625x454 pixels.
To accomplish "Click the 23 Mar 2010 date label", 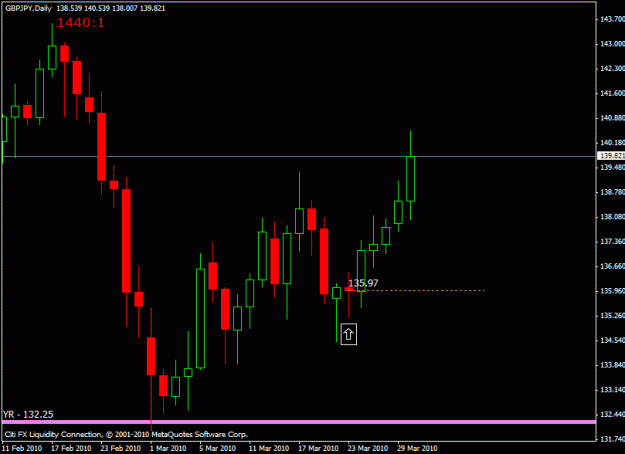I will point(368,448).
